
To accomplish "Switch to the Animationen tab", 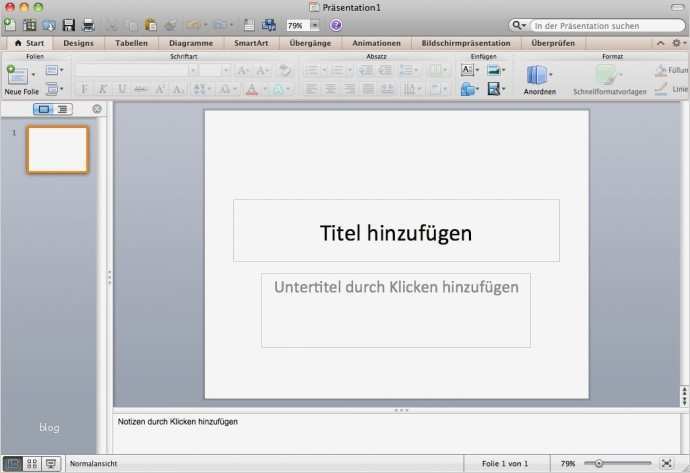I will point(376,43).
